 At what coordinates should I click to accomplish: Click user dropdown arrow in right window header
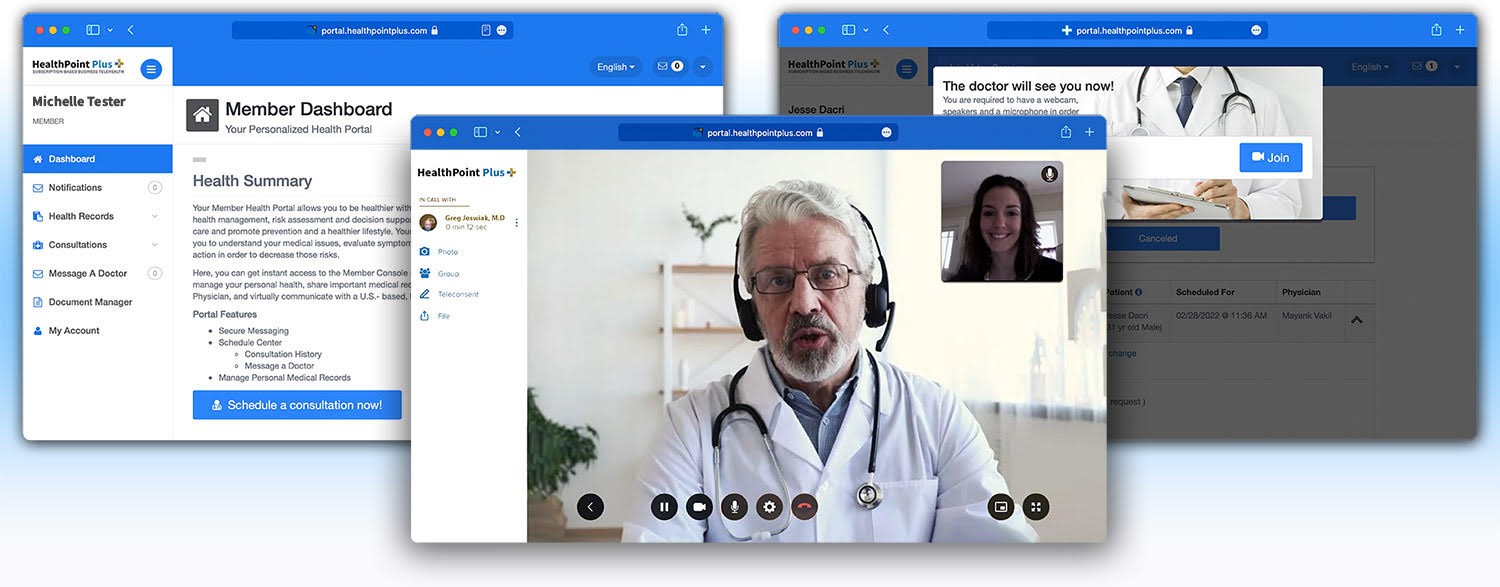pyautogui.click(x=1457, y=67)
